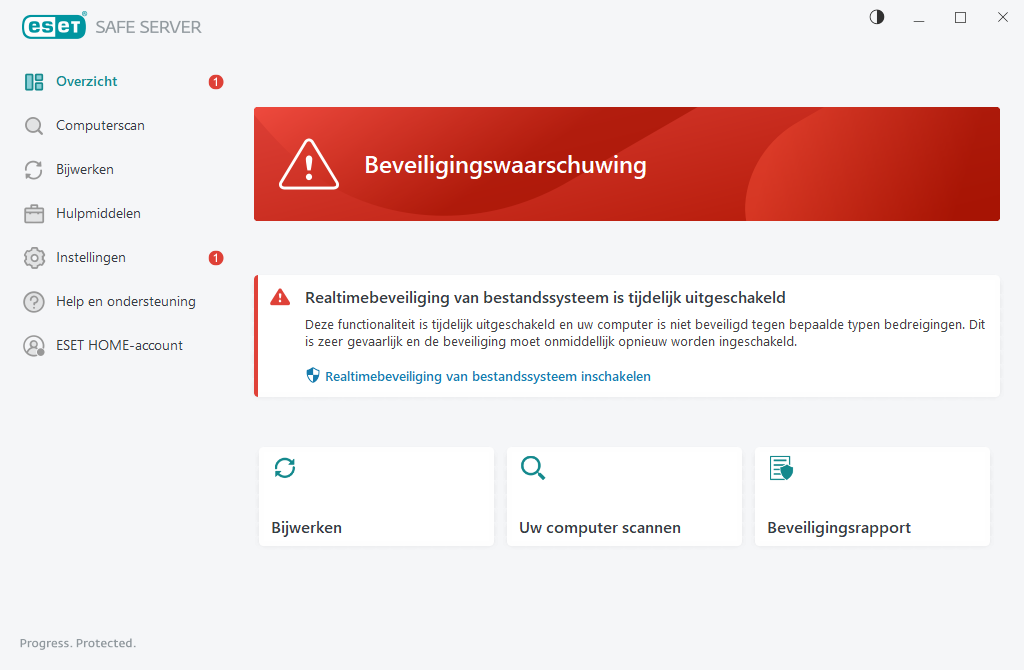
Task: Click the warning triangle in the red banner
Action: [309, 163]
